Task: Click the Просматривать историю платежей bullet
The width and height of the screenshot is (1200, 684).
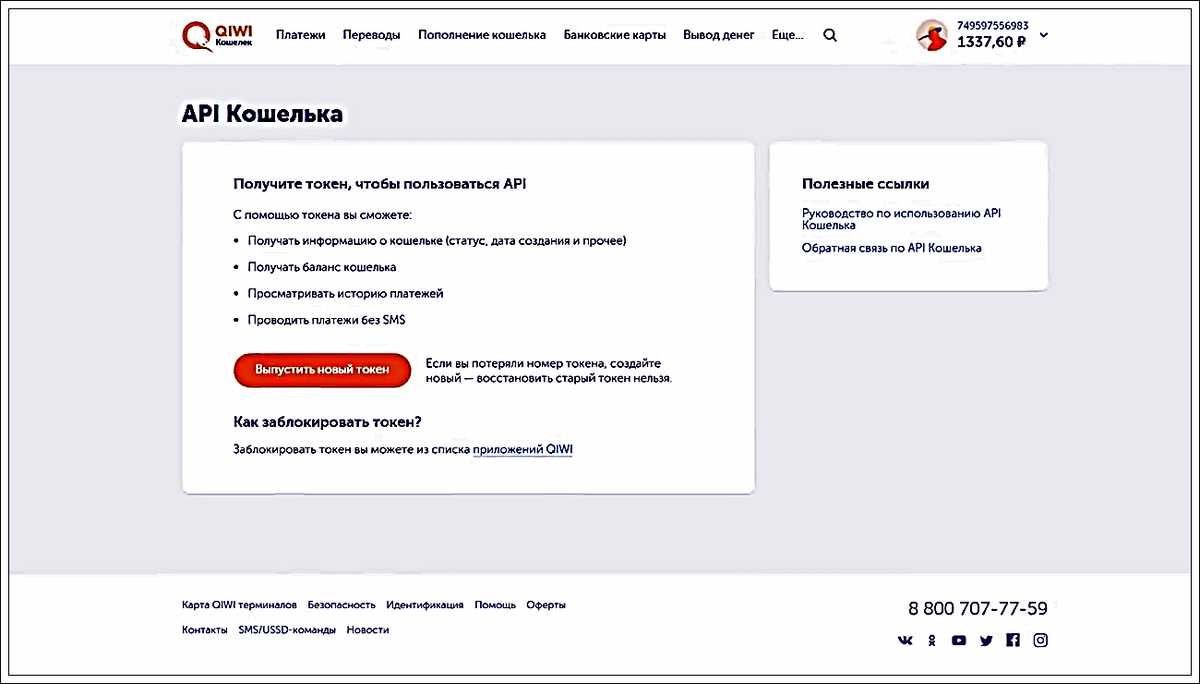Action: click(x=345, y=294)
